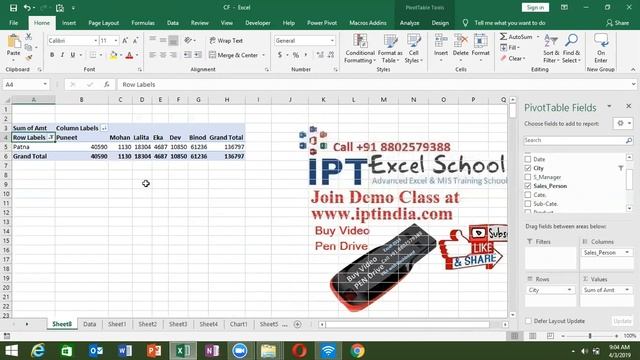Switch to the Power Pivot tab
Screen dimensions: 640x360
322,23
